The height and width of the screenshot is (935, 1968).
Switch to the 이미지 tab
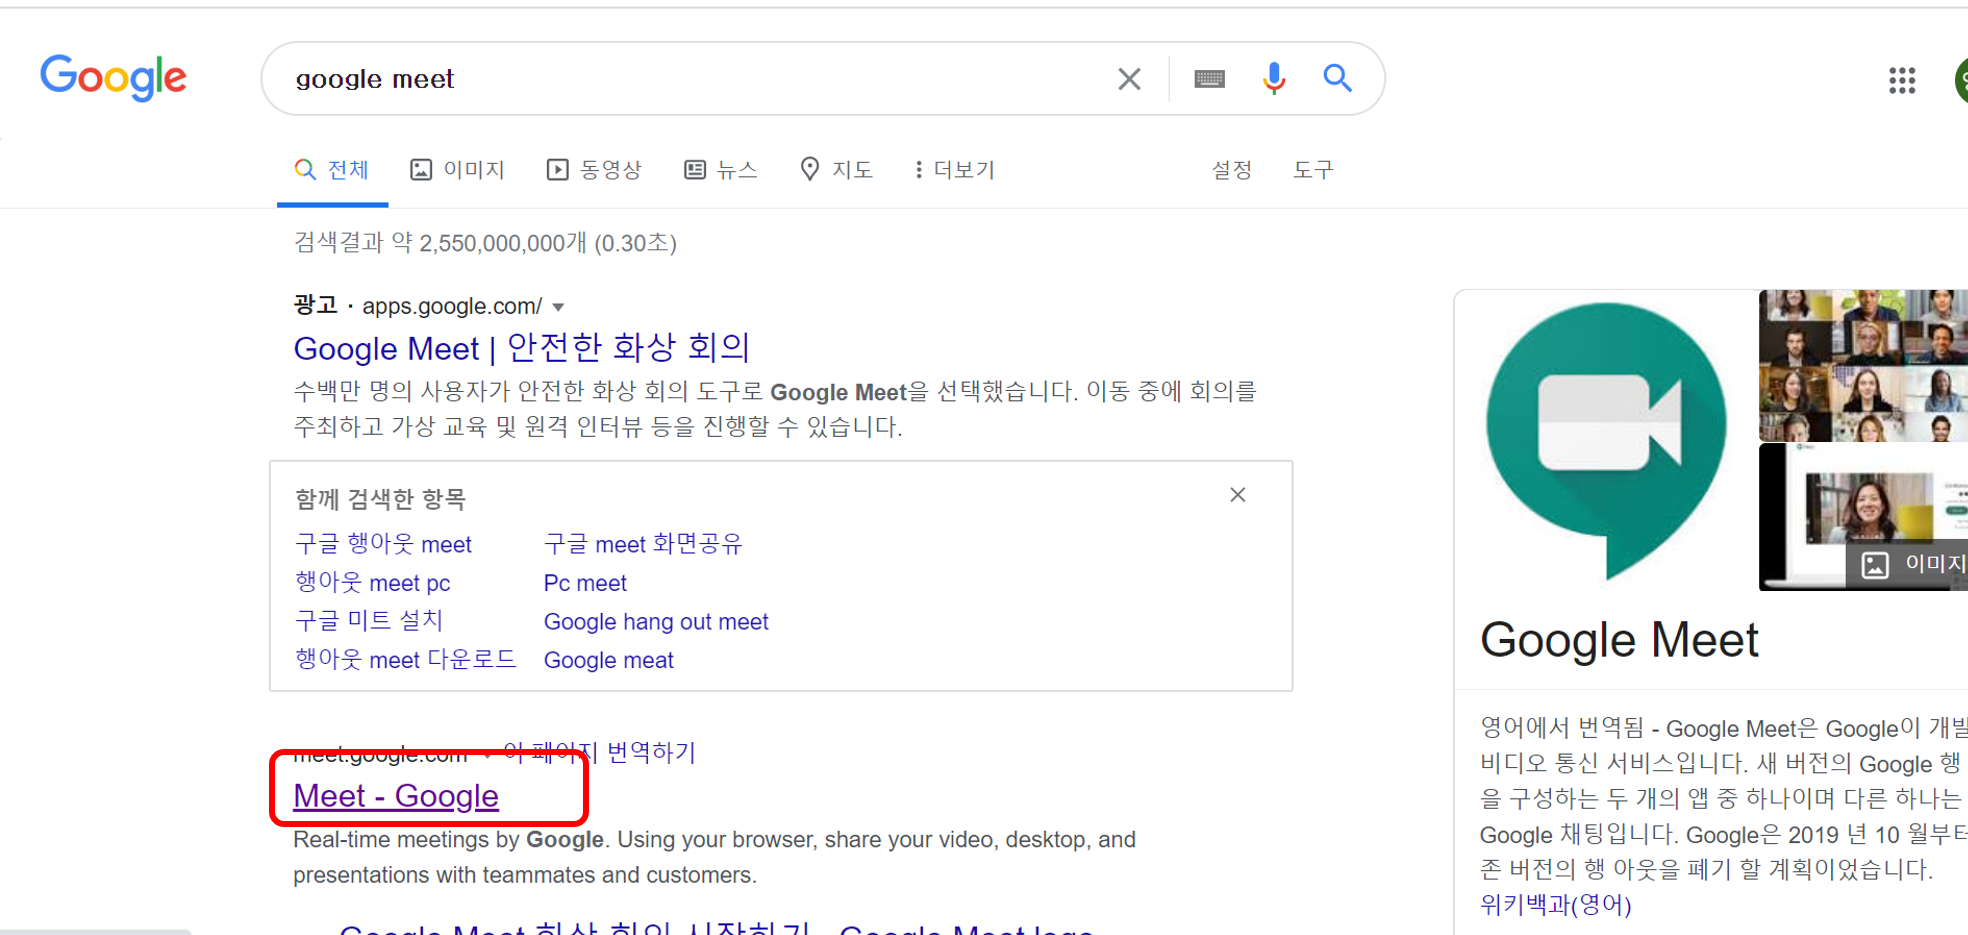pyautogui.click(x=458, y=170)
